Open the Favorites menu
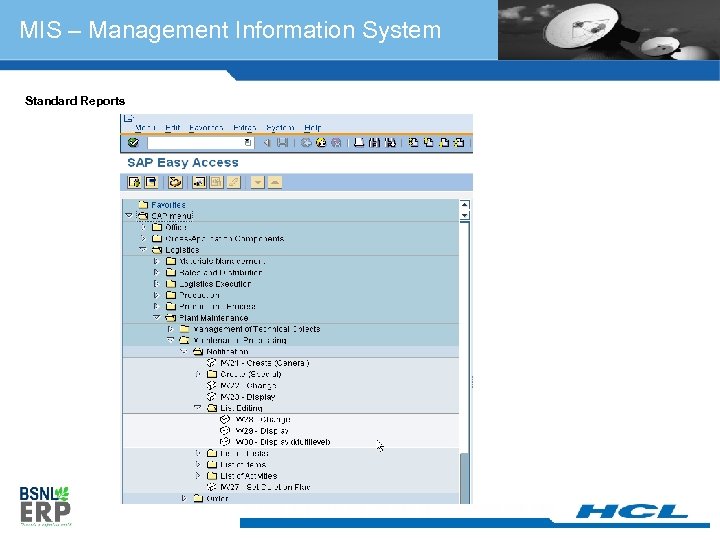The width and height of the screenshot is (720, 540). click(x=206, y=127)
